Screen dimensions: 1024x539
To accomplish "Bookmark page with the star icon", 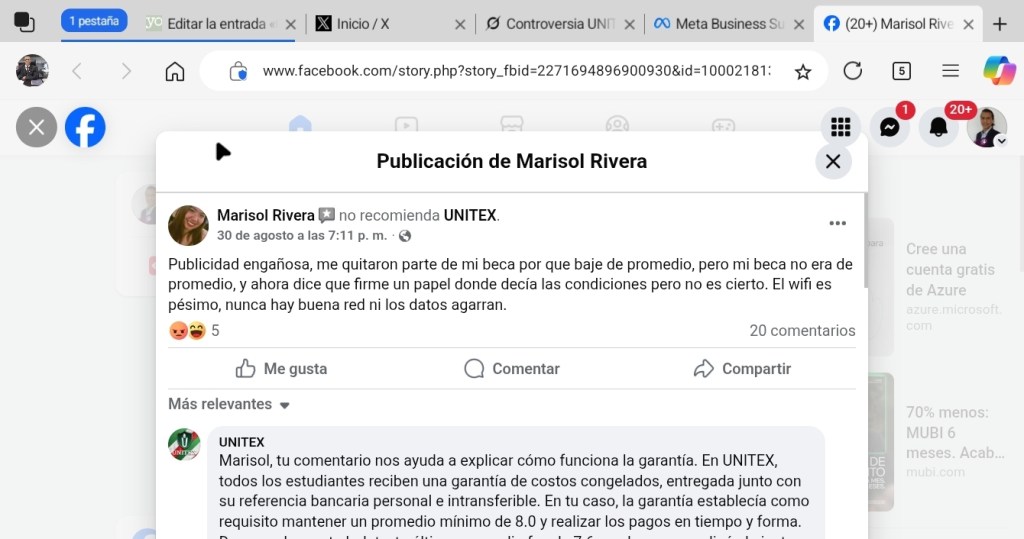I will [x=802, y=71].
